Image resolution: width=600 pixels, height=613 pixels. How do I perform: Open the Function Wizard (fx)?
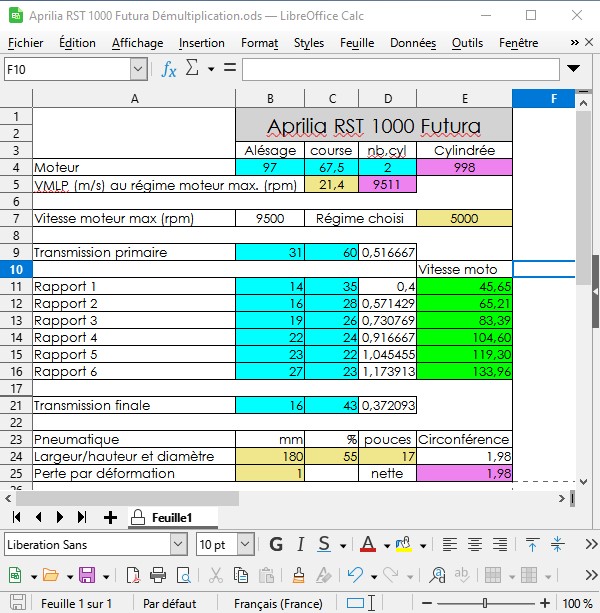[168, 69]
